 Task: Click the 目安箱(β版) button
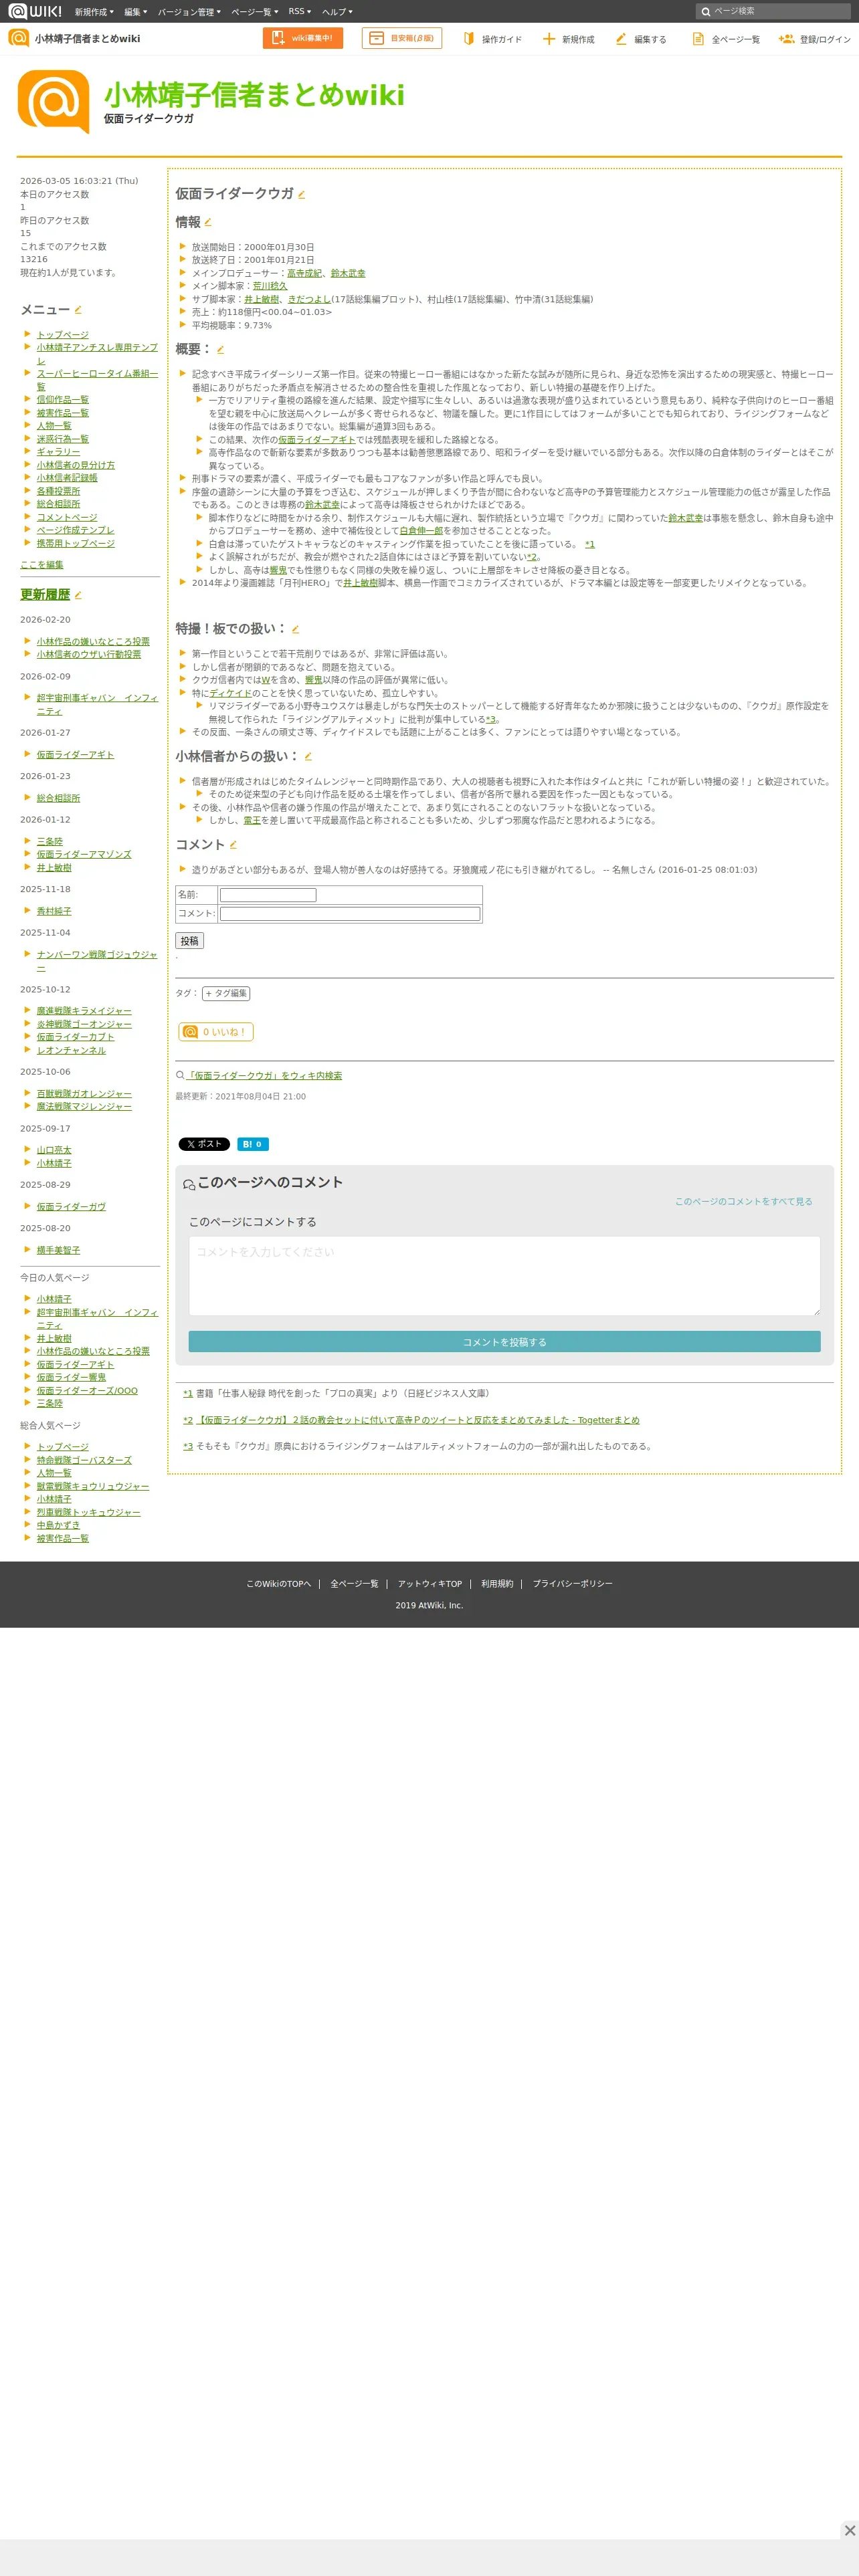[402, 38]
